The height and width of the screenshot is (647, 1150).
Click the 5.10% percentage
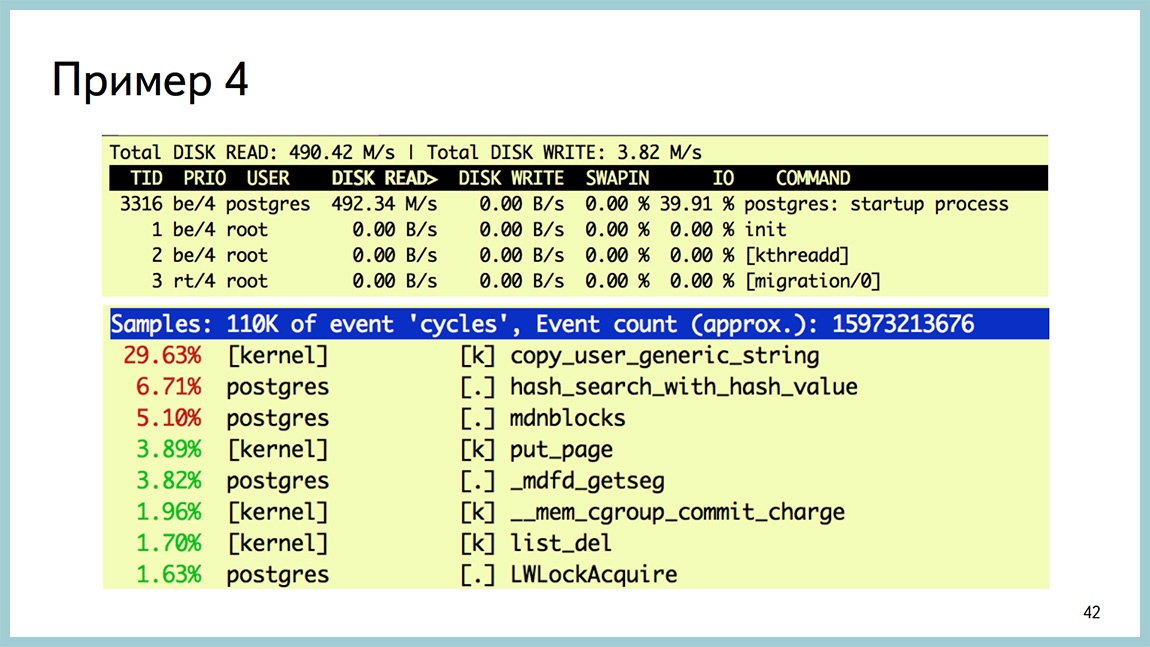pos(168,418)
